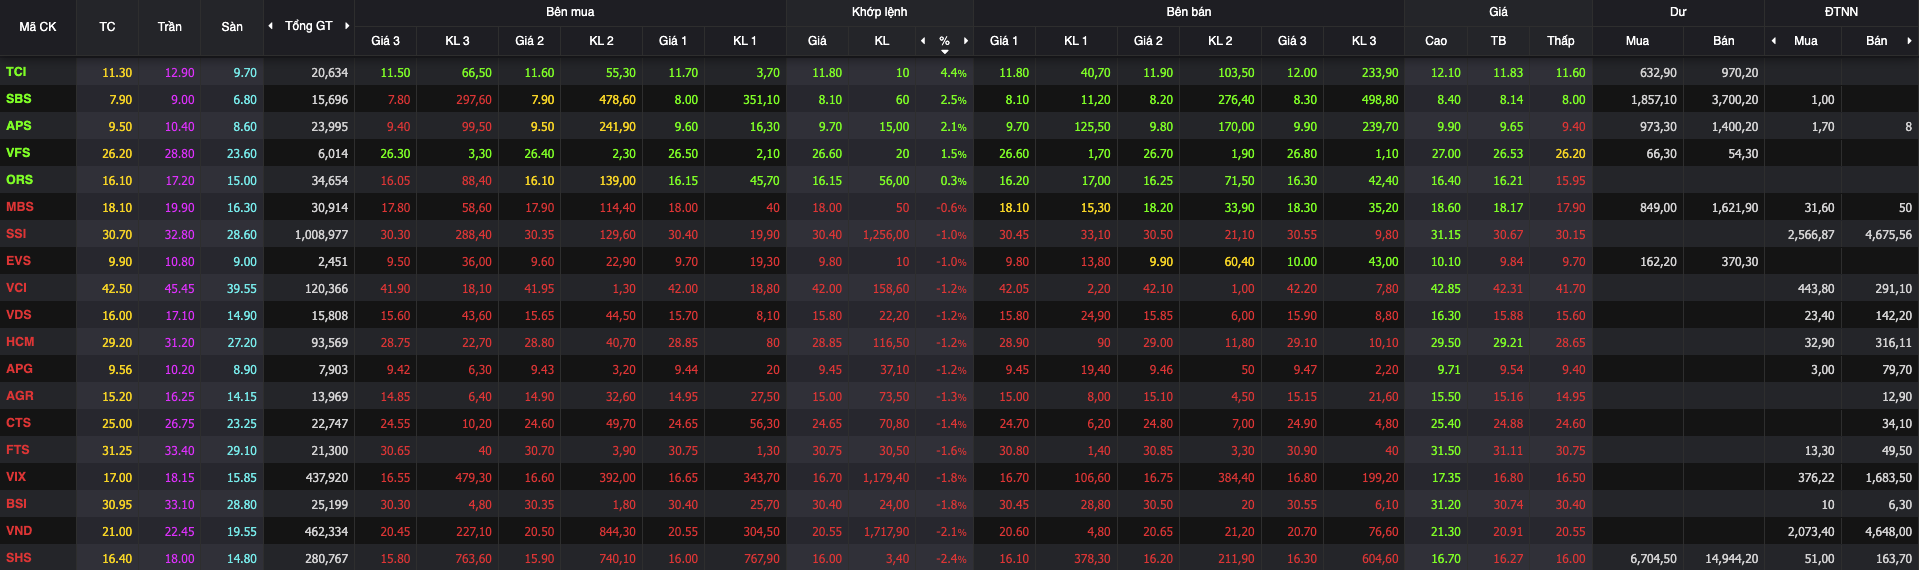Click left arrow before ĐTNN Mua header
1919x570 pixels.
pyautogui.click(x=1774, y=41)
